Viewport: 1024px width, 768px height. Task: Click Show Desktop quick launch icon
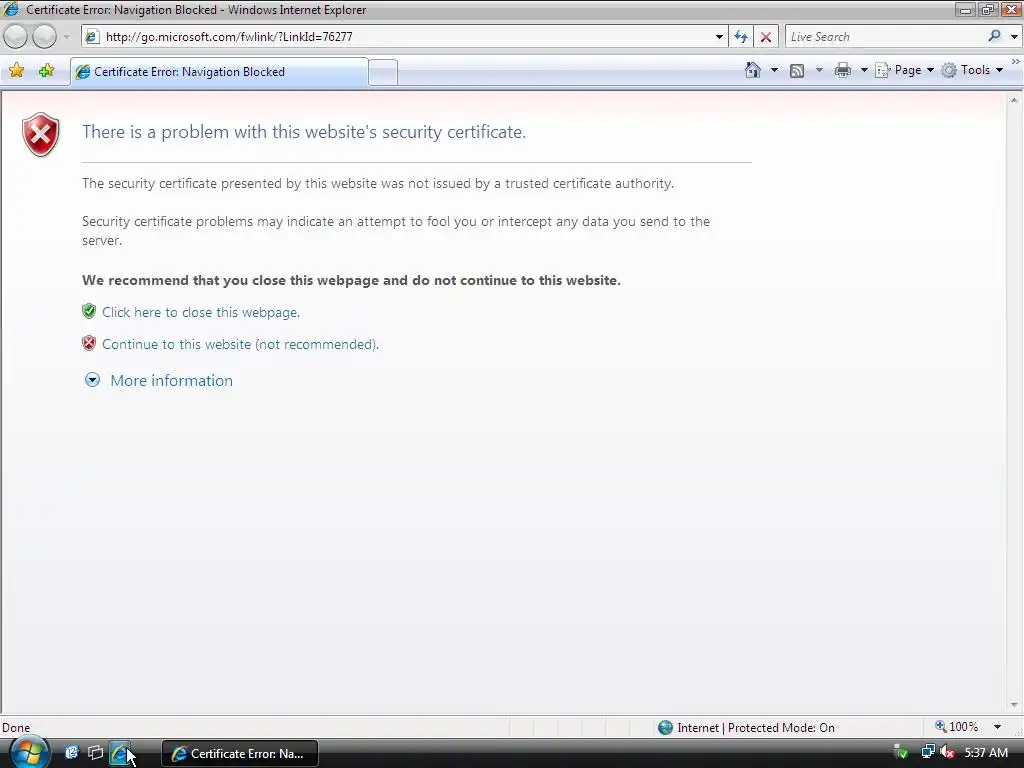(x=71, y=753)
